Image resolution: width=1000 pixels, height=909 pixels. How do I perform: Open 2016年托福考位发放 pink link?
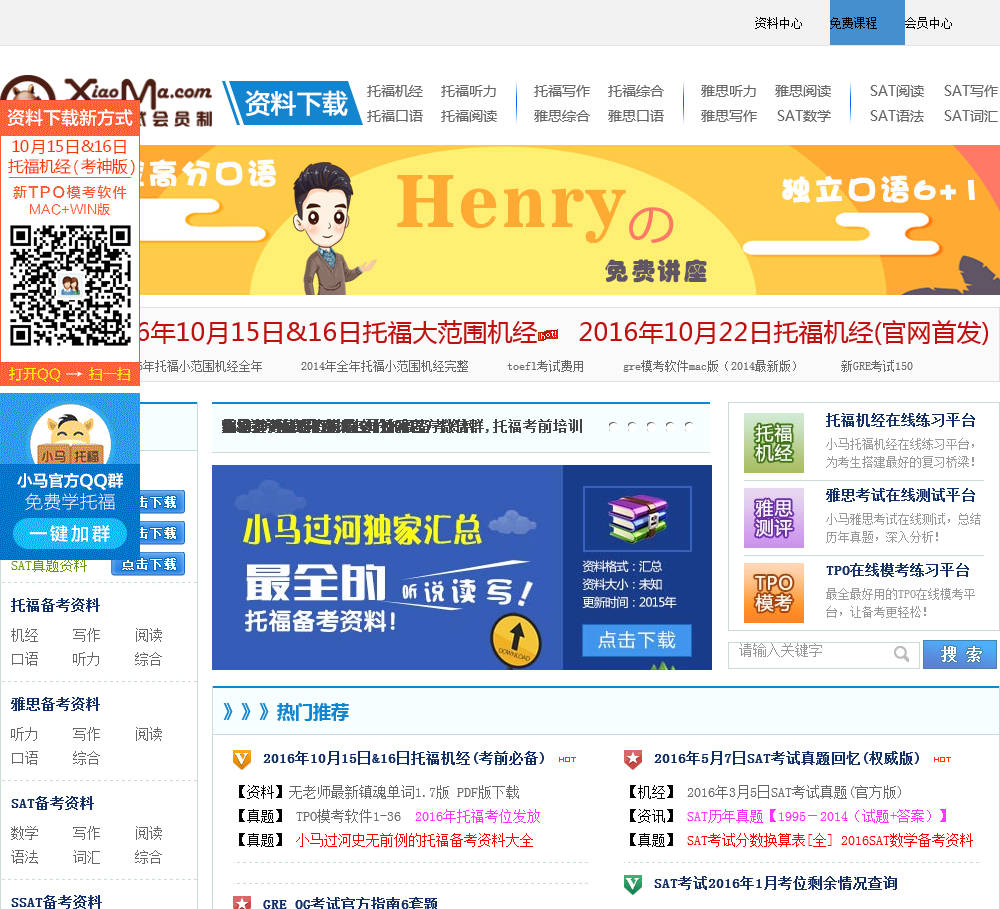478,817
